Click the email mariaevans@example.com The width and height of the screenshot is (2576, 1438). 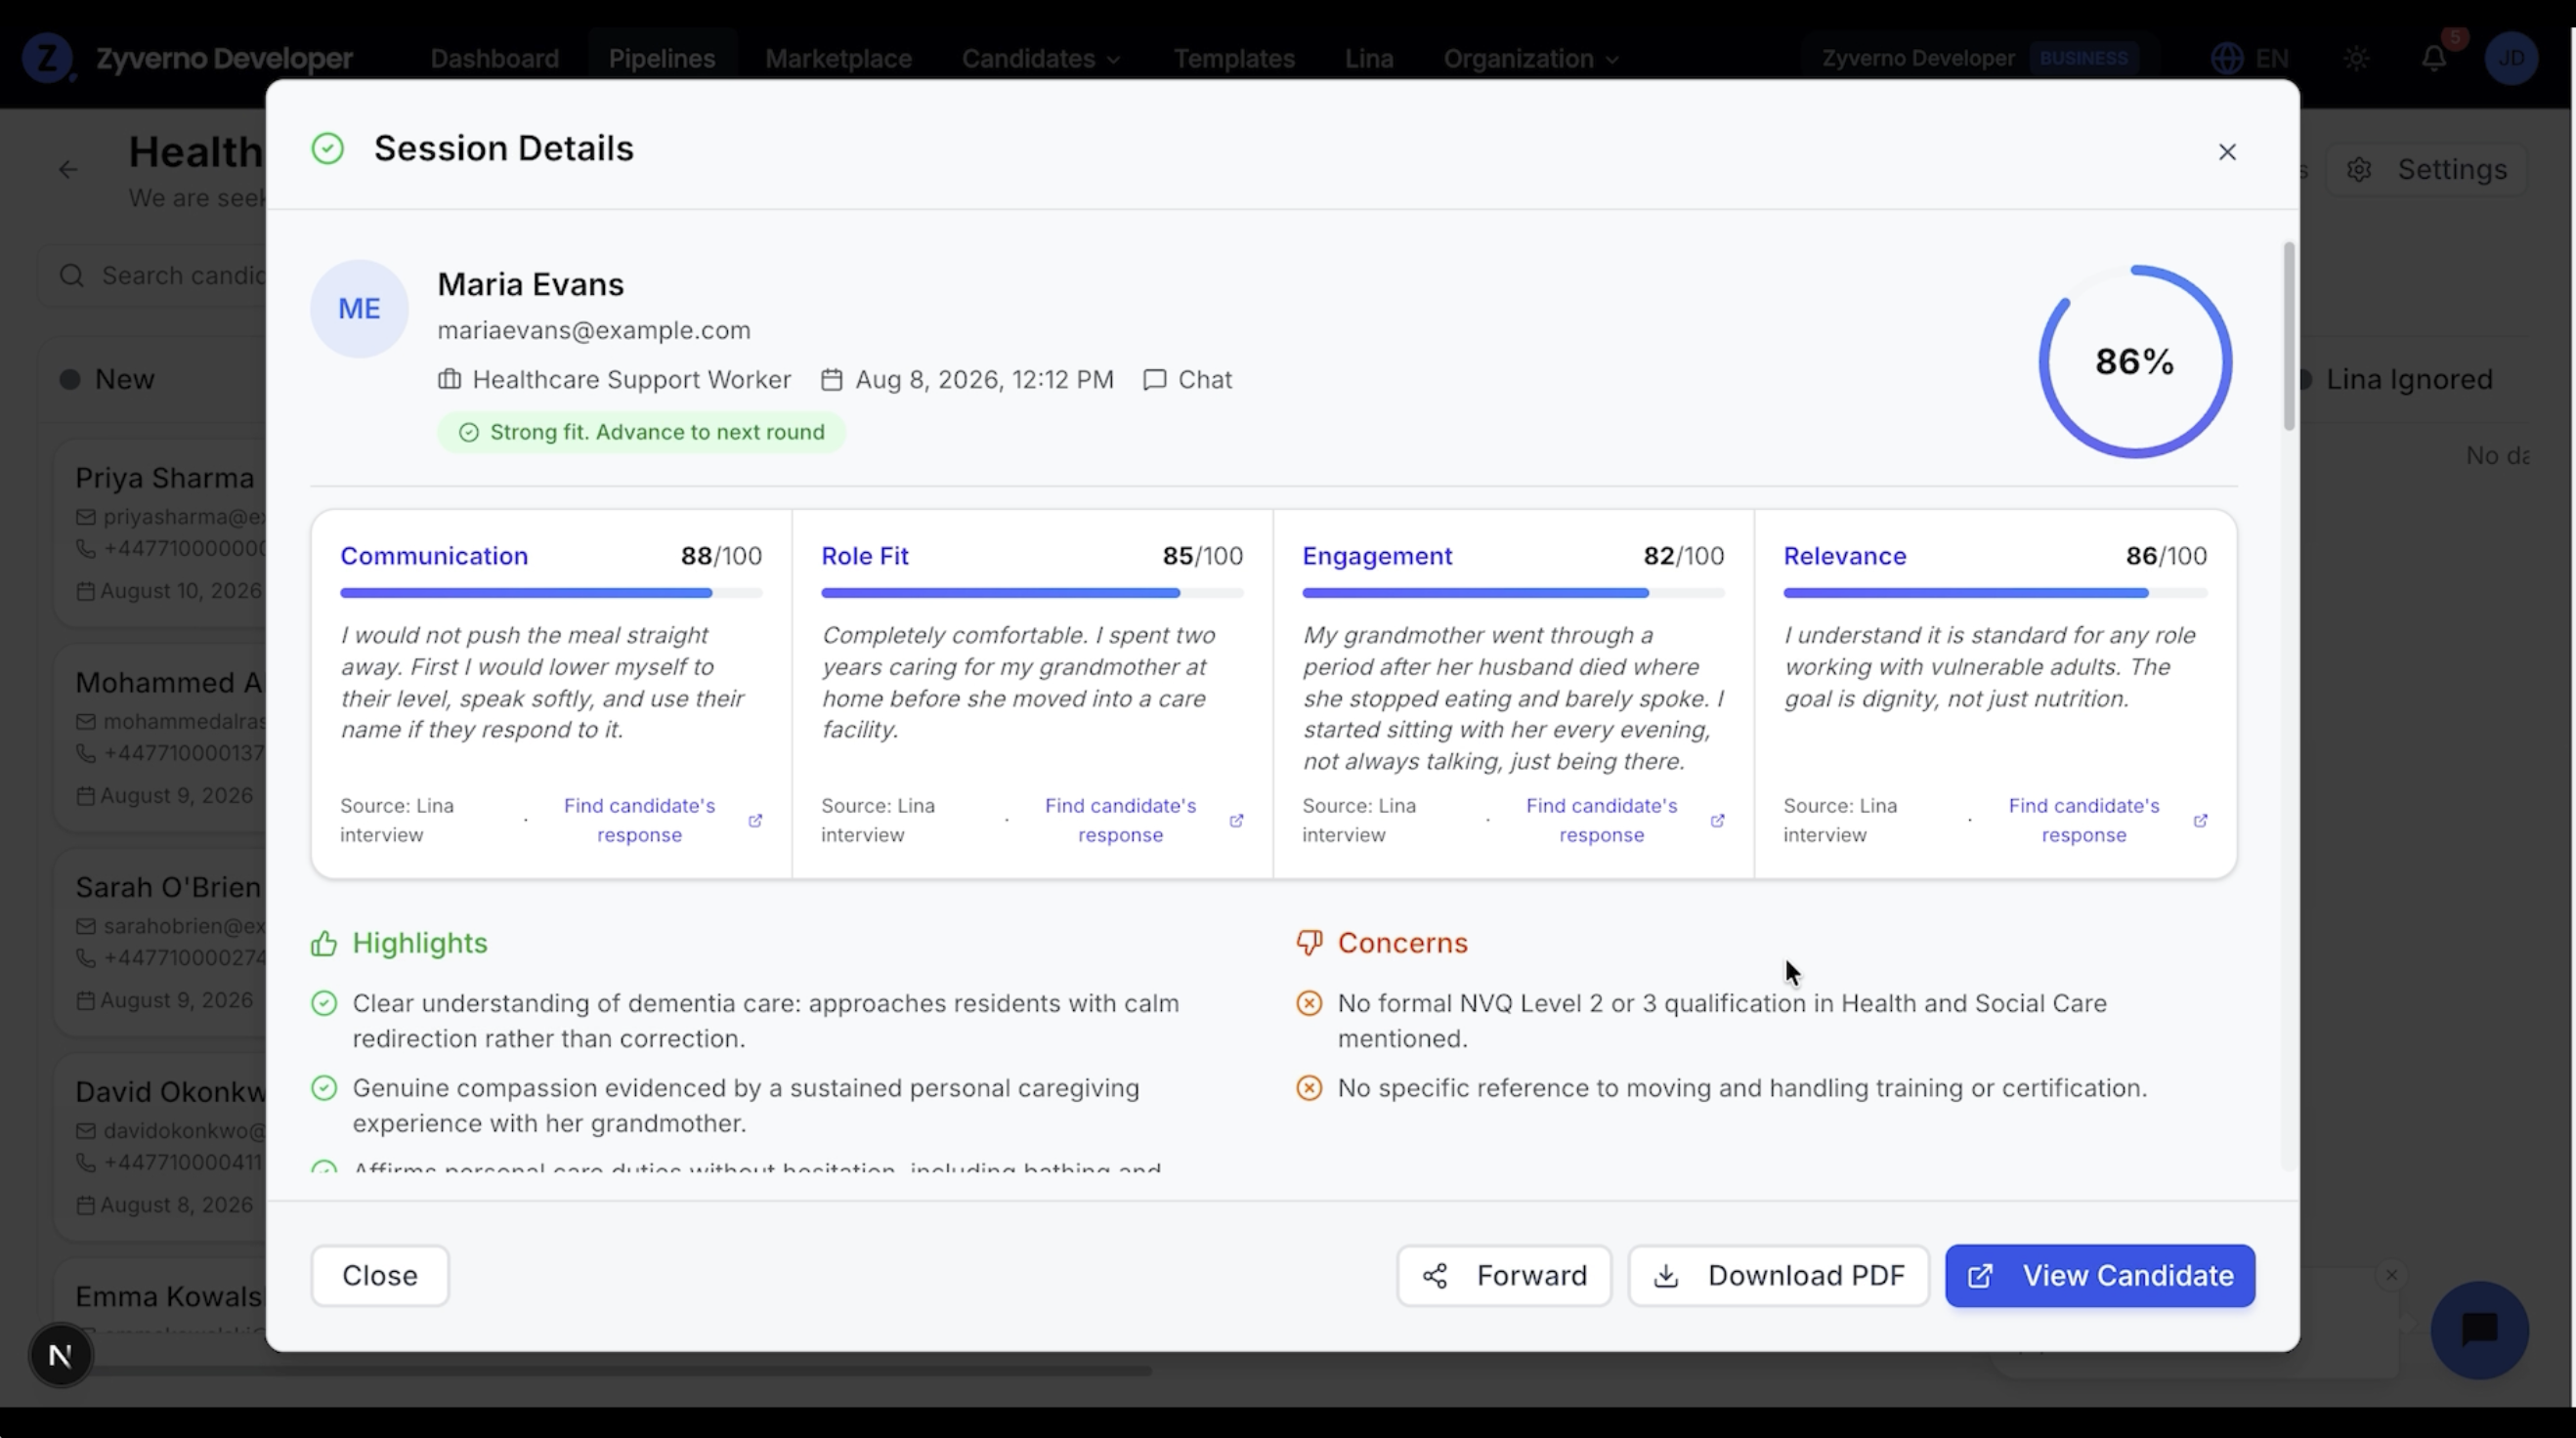[593, 330]
